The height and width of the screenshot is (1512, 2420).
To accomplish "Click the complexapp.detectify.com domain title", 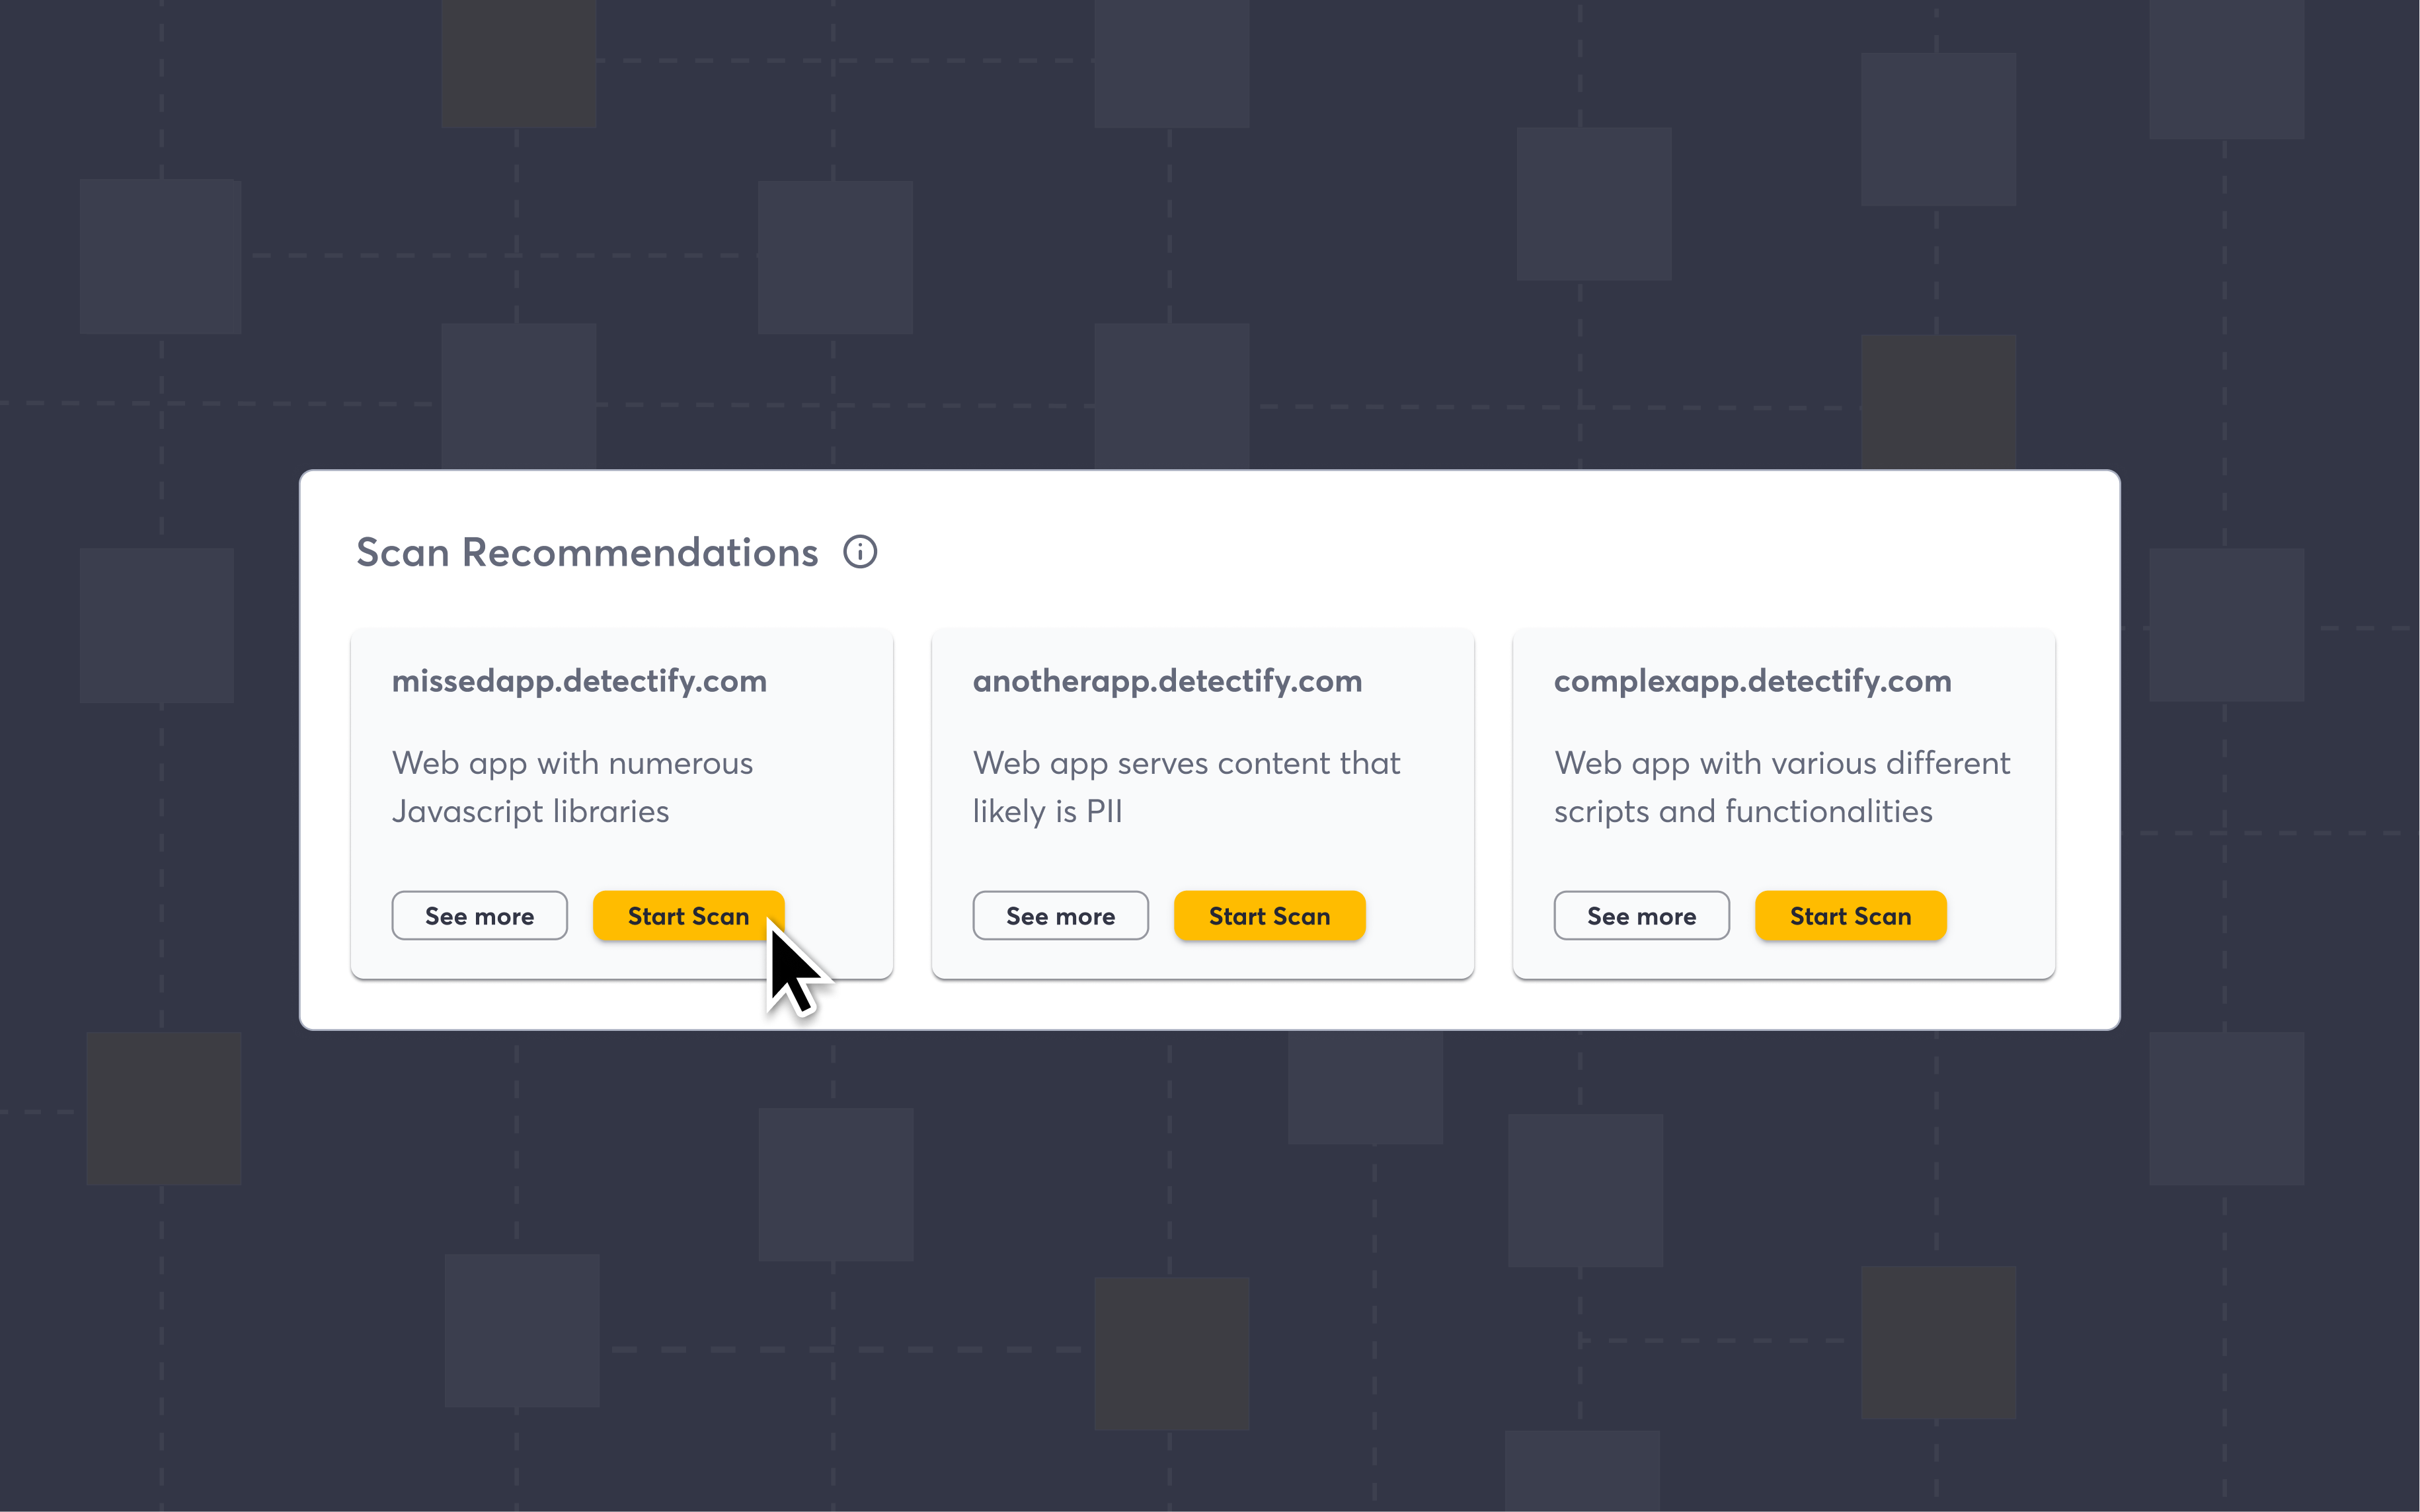I will 1753,681.
